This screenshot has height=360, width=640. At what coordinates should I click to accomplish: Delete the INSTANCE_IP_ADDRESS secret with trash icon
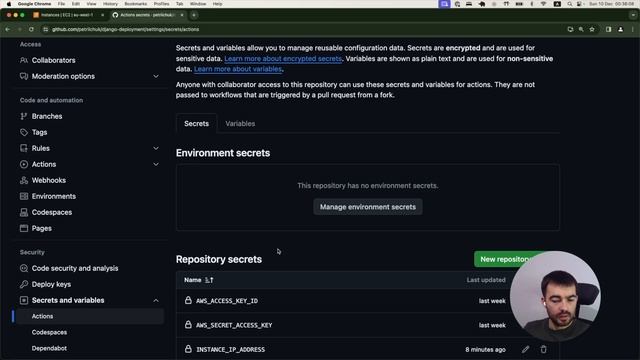click(x=543, y=349)
